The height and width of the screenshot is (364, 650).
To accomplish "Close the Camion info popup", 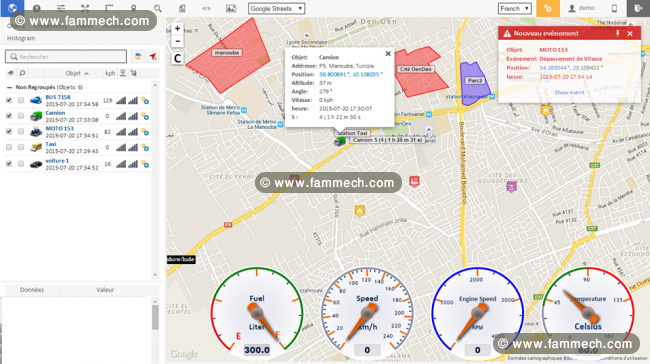I will point(388,53).
